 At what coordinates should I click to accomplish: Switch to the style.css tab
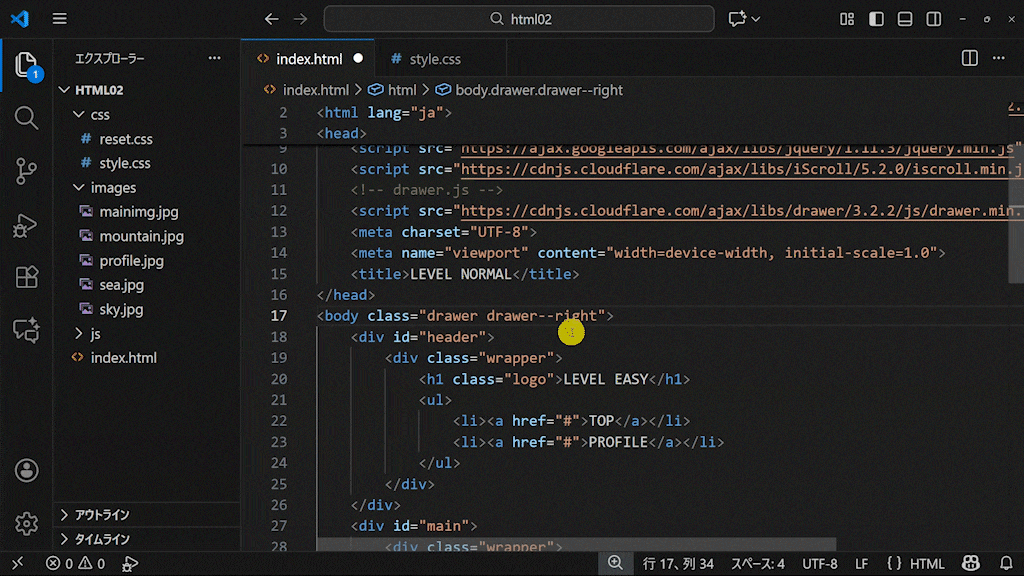pos(434,59)
